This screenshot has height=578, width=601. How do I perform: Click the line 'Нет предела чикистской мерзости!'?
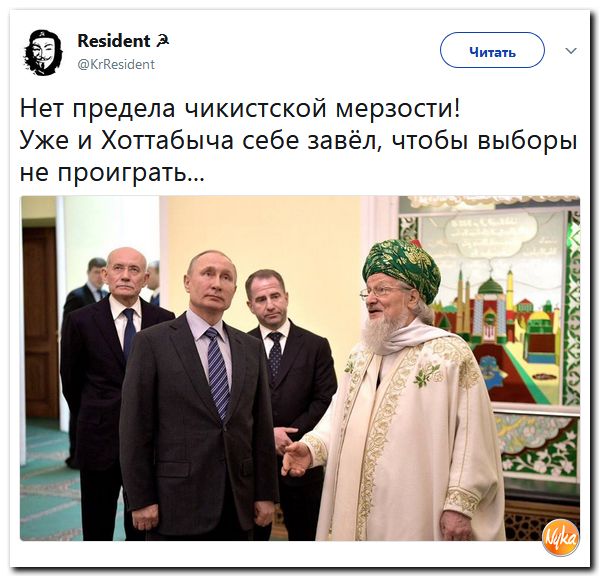[240, 108]
